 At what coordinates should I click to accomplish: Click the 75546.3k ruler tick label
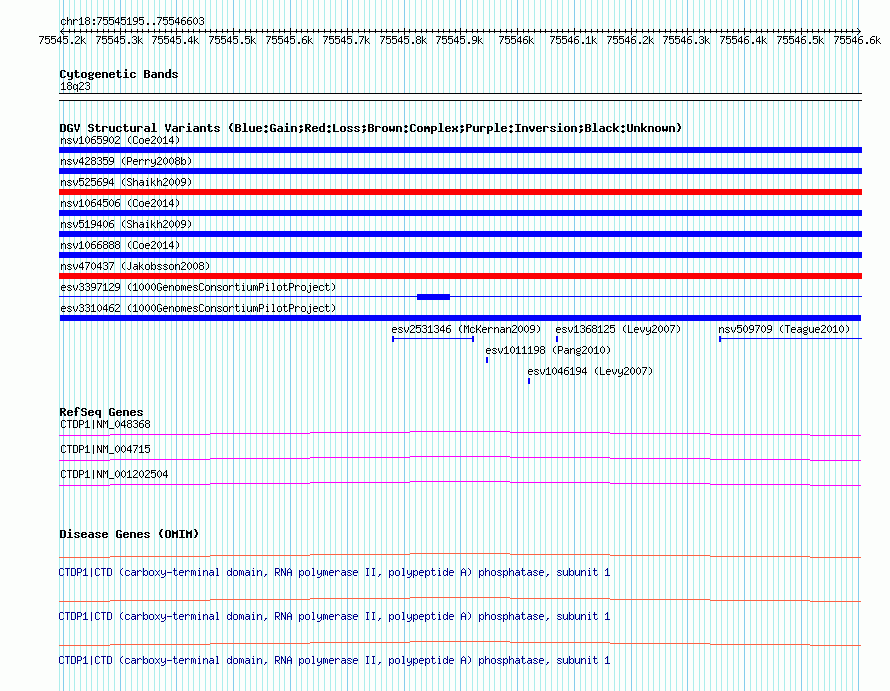click(686, 40)
